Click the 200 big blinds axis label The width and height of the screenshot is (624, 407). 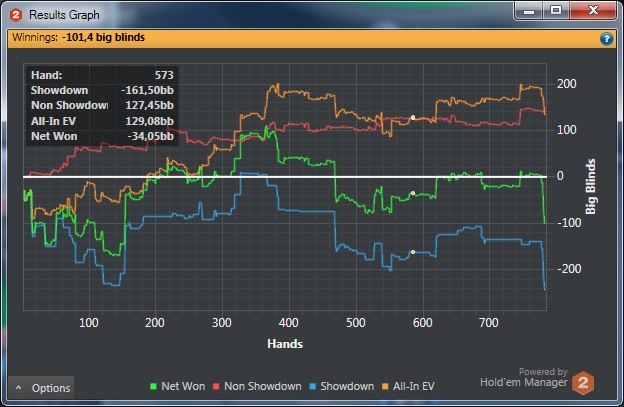(566, 84)
